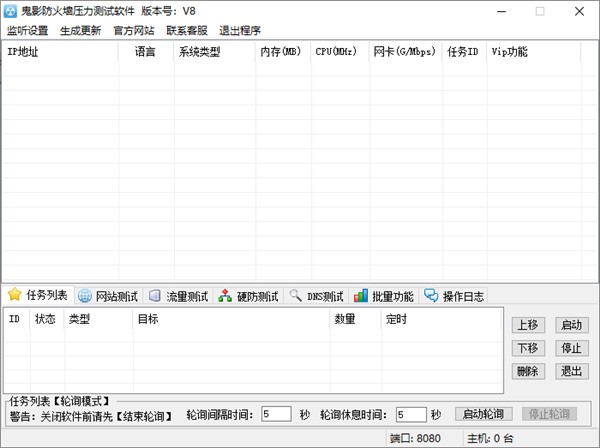Click the star icon on 任务列表 tab
The width and height of the screenshot is (600, 448).
pyautogui.click(x=15, y=295)
